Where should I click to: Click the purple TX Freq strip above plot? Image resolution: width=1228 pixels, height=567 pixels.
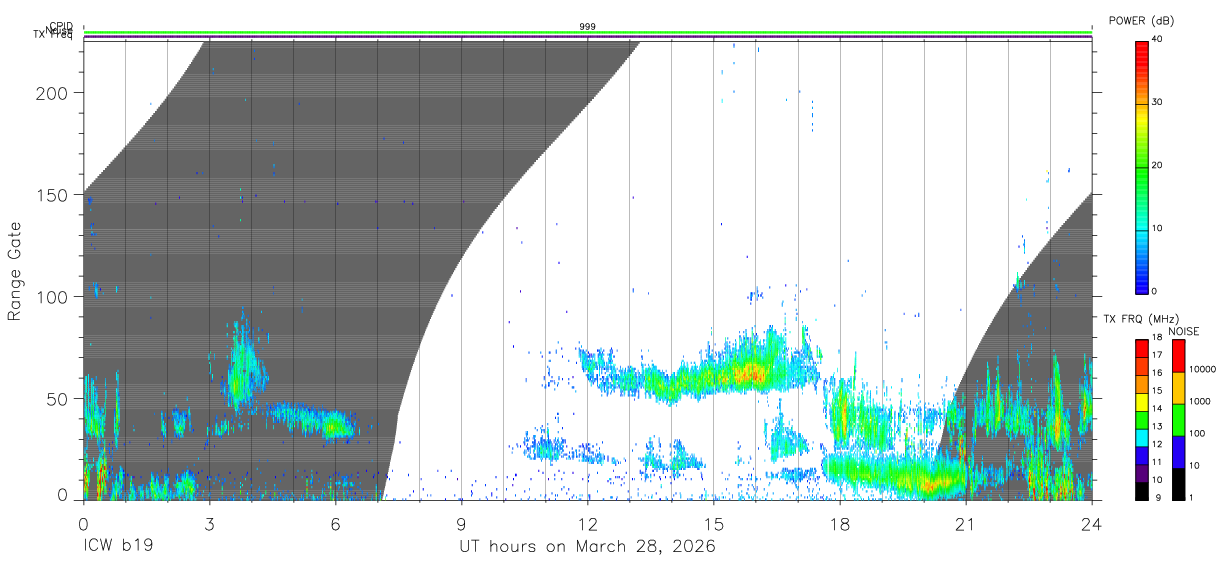(587, 37)
